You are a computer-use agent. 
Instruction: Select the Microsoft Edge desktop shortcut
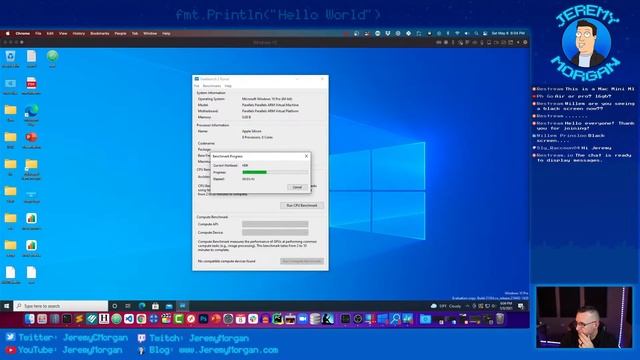pos(31,115)
